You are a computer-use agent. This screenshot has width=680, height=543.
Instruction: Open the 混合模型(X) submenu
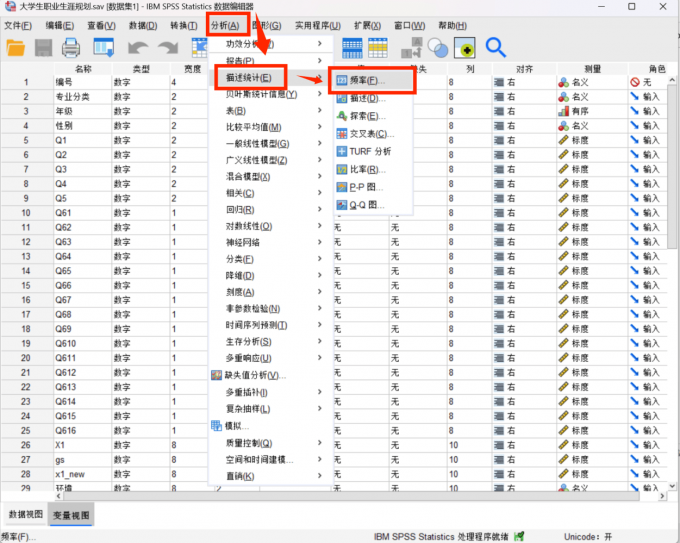271,177
